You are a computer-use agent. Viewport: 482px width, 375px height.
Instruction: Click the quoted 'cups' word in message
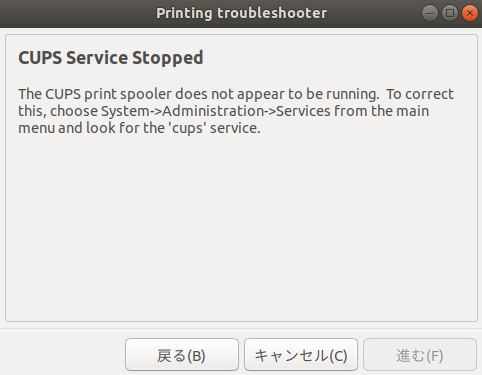pyautogui.click(x=187, y=128)
